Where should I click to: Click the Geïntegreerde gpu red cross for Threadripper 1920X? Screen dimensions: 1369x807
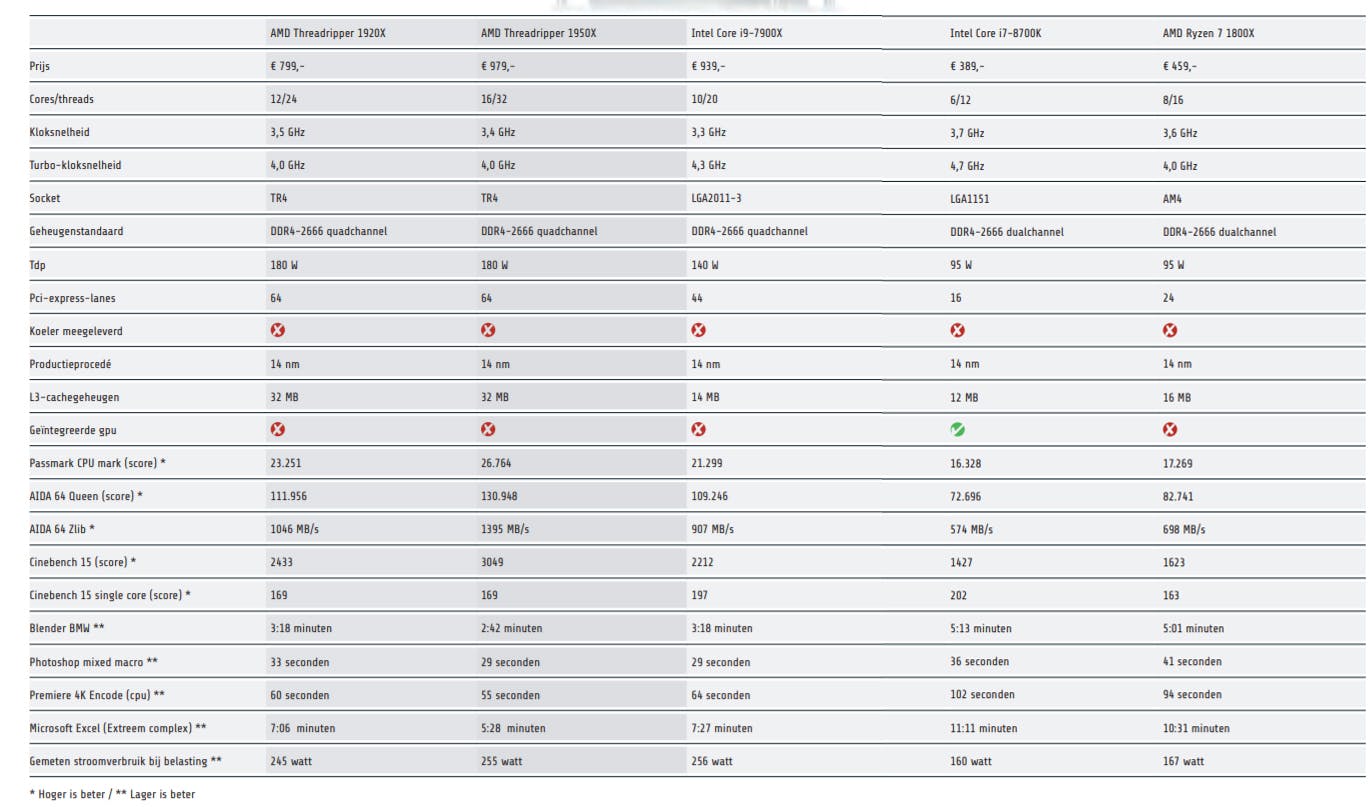pyautogui.click(x=278, y=429)
